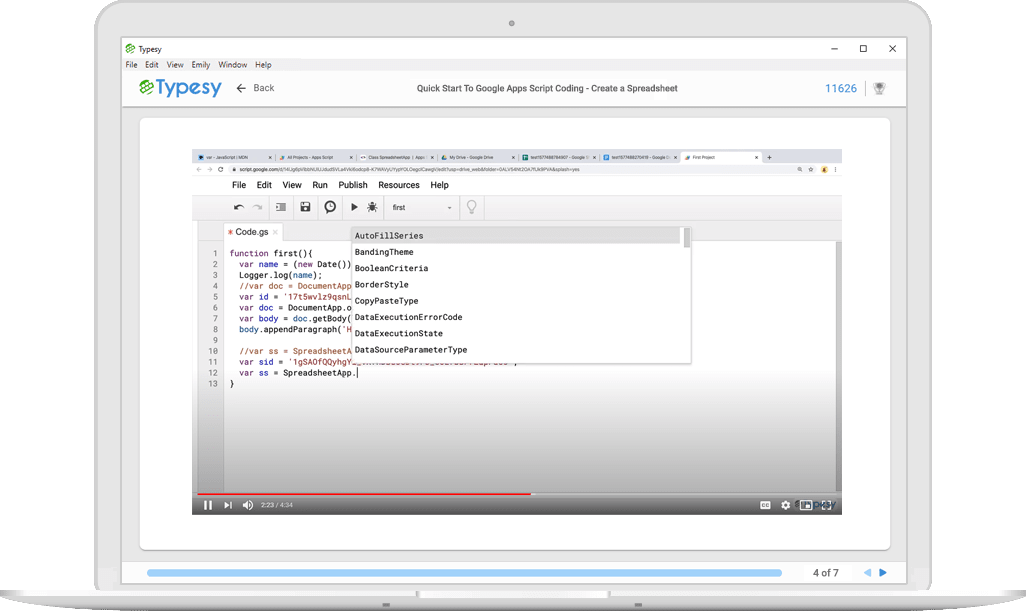Open the Typesy File menu

(x=132, y=65)
